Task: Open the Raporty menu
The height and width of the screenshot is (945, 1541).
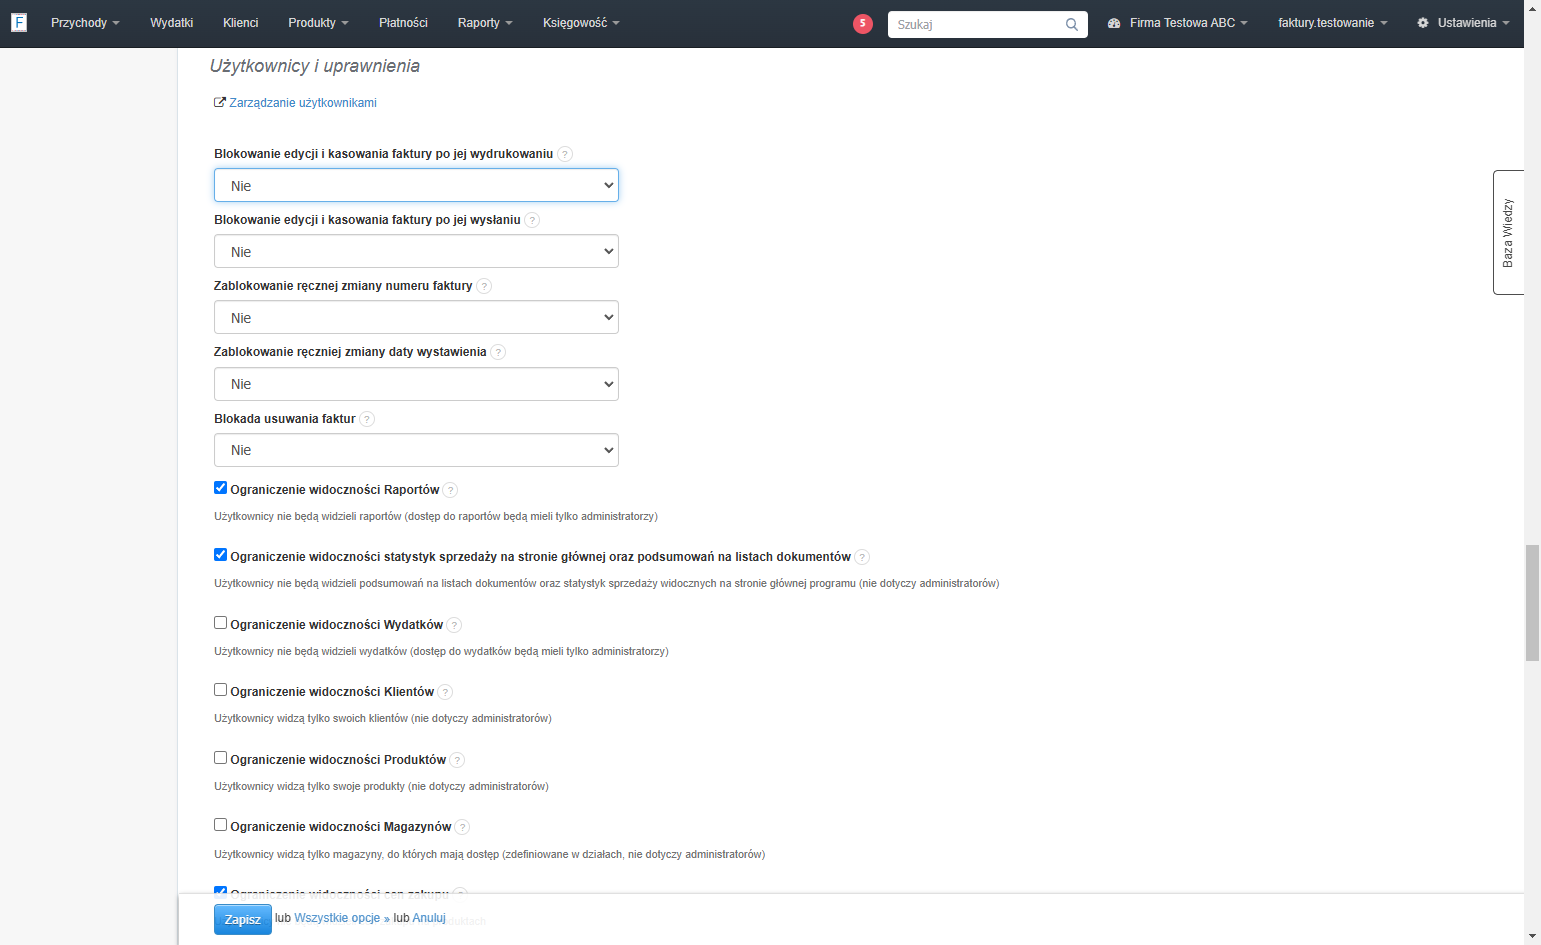Action: 485,23
